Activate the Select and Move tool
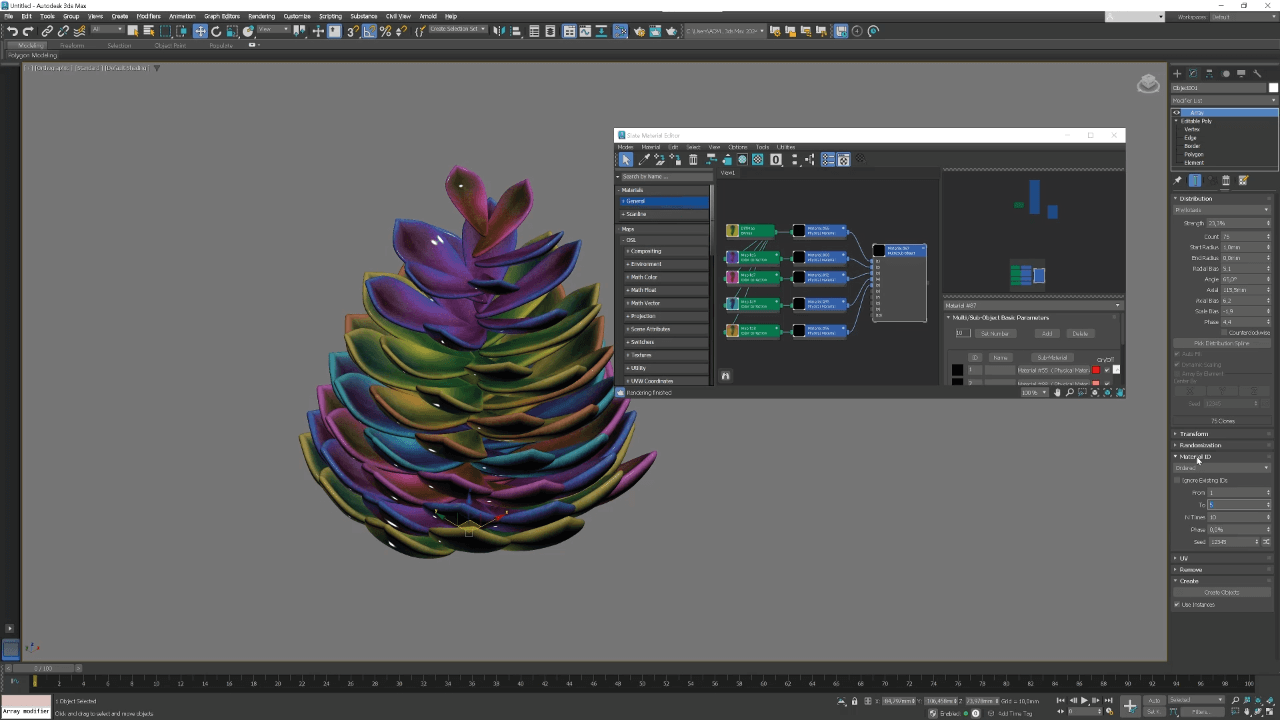Viewport: 1280px width, 720px height. click(x=200, y=31)
